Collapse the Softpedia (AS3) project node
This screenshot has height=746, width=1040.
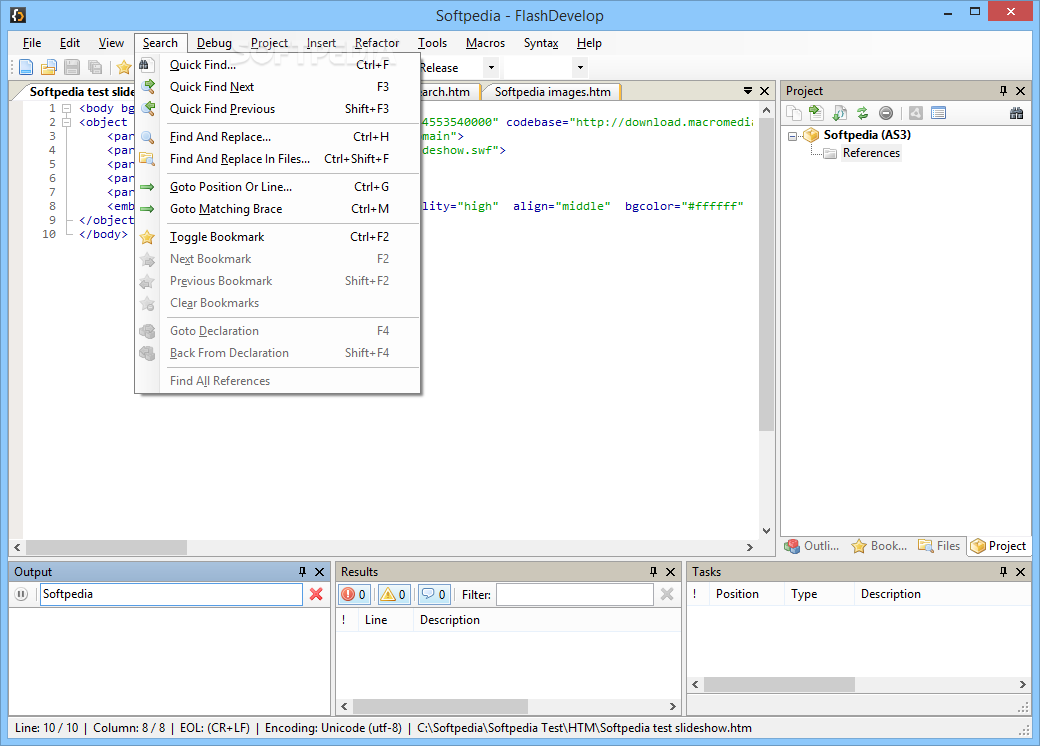click(x=793, y=136)
